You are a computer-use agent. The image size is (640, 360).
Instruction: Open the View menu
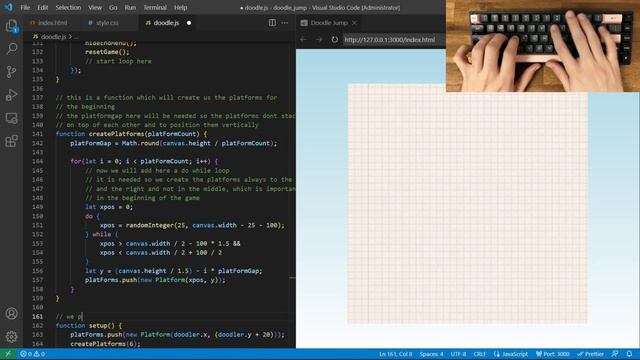95,7
